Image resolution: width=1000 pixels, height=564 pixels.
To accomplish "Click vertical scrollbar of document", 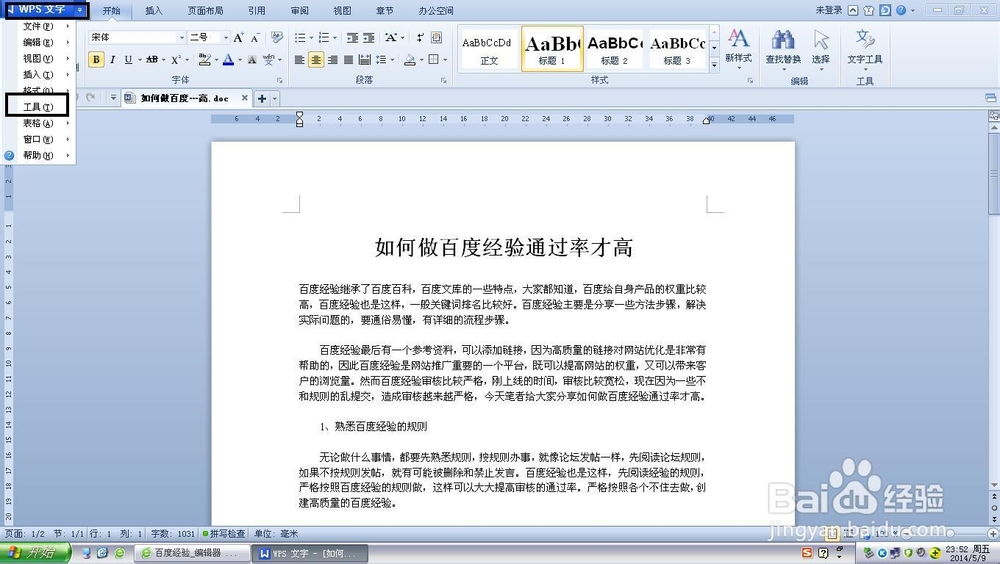I will tap(994, 306).
